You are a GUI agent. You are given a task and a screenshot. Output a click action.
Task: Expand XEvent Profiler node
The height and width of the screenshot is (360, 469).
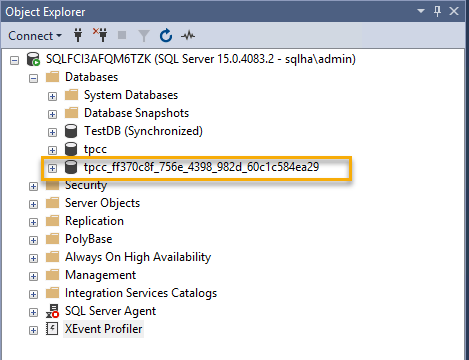[x=33, y=330]
